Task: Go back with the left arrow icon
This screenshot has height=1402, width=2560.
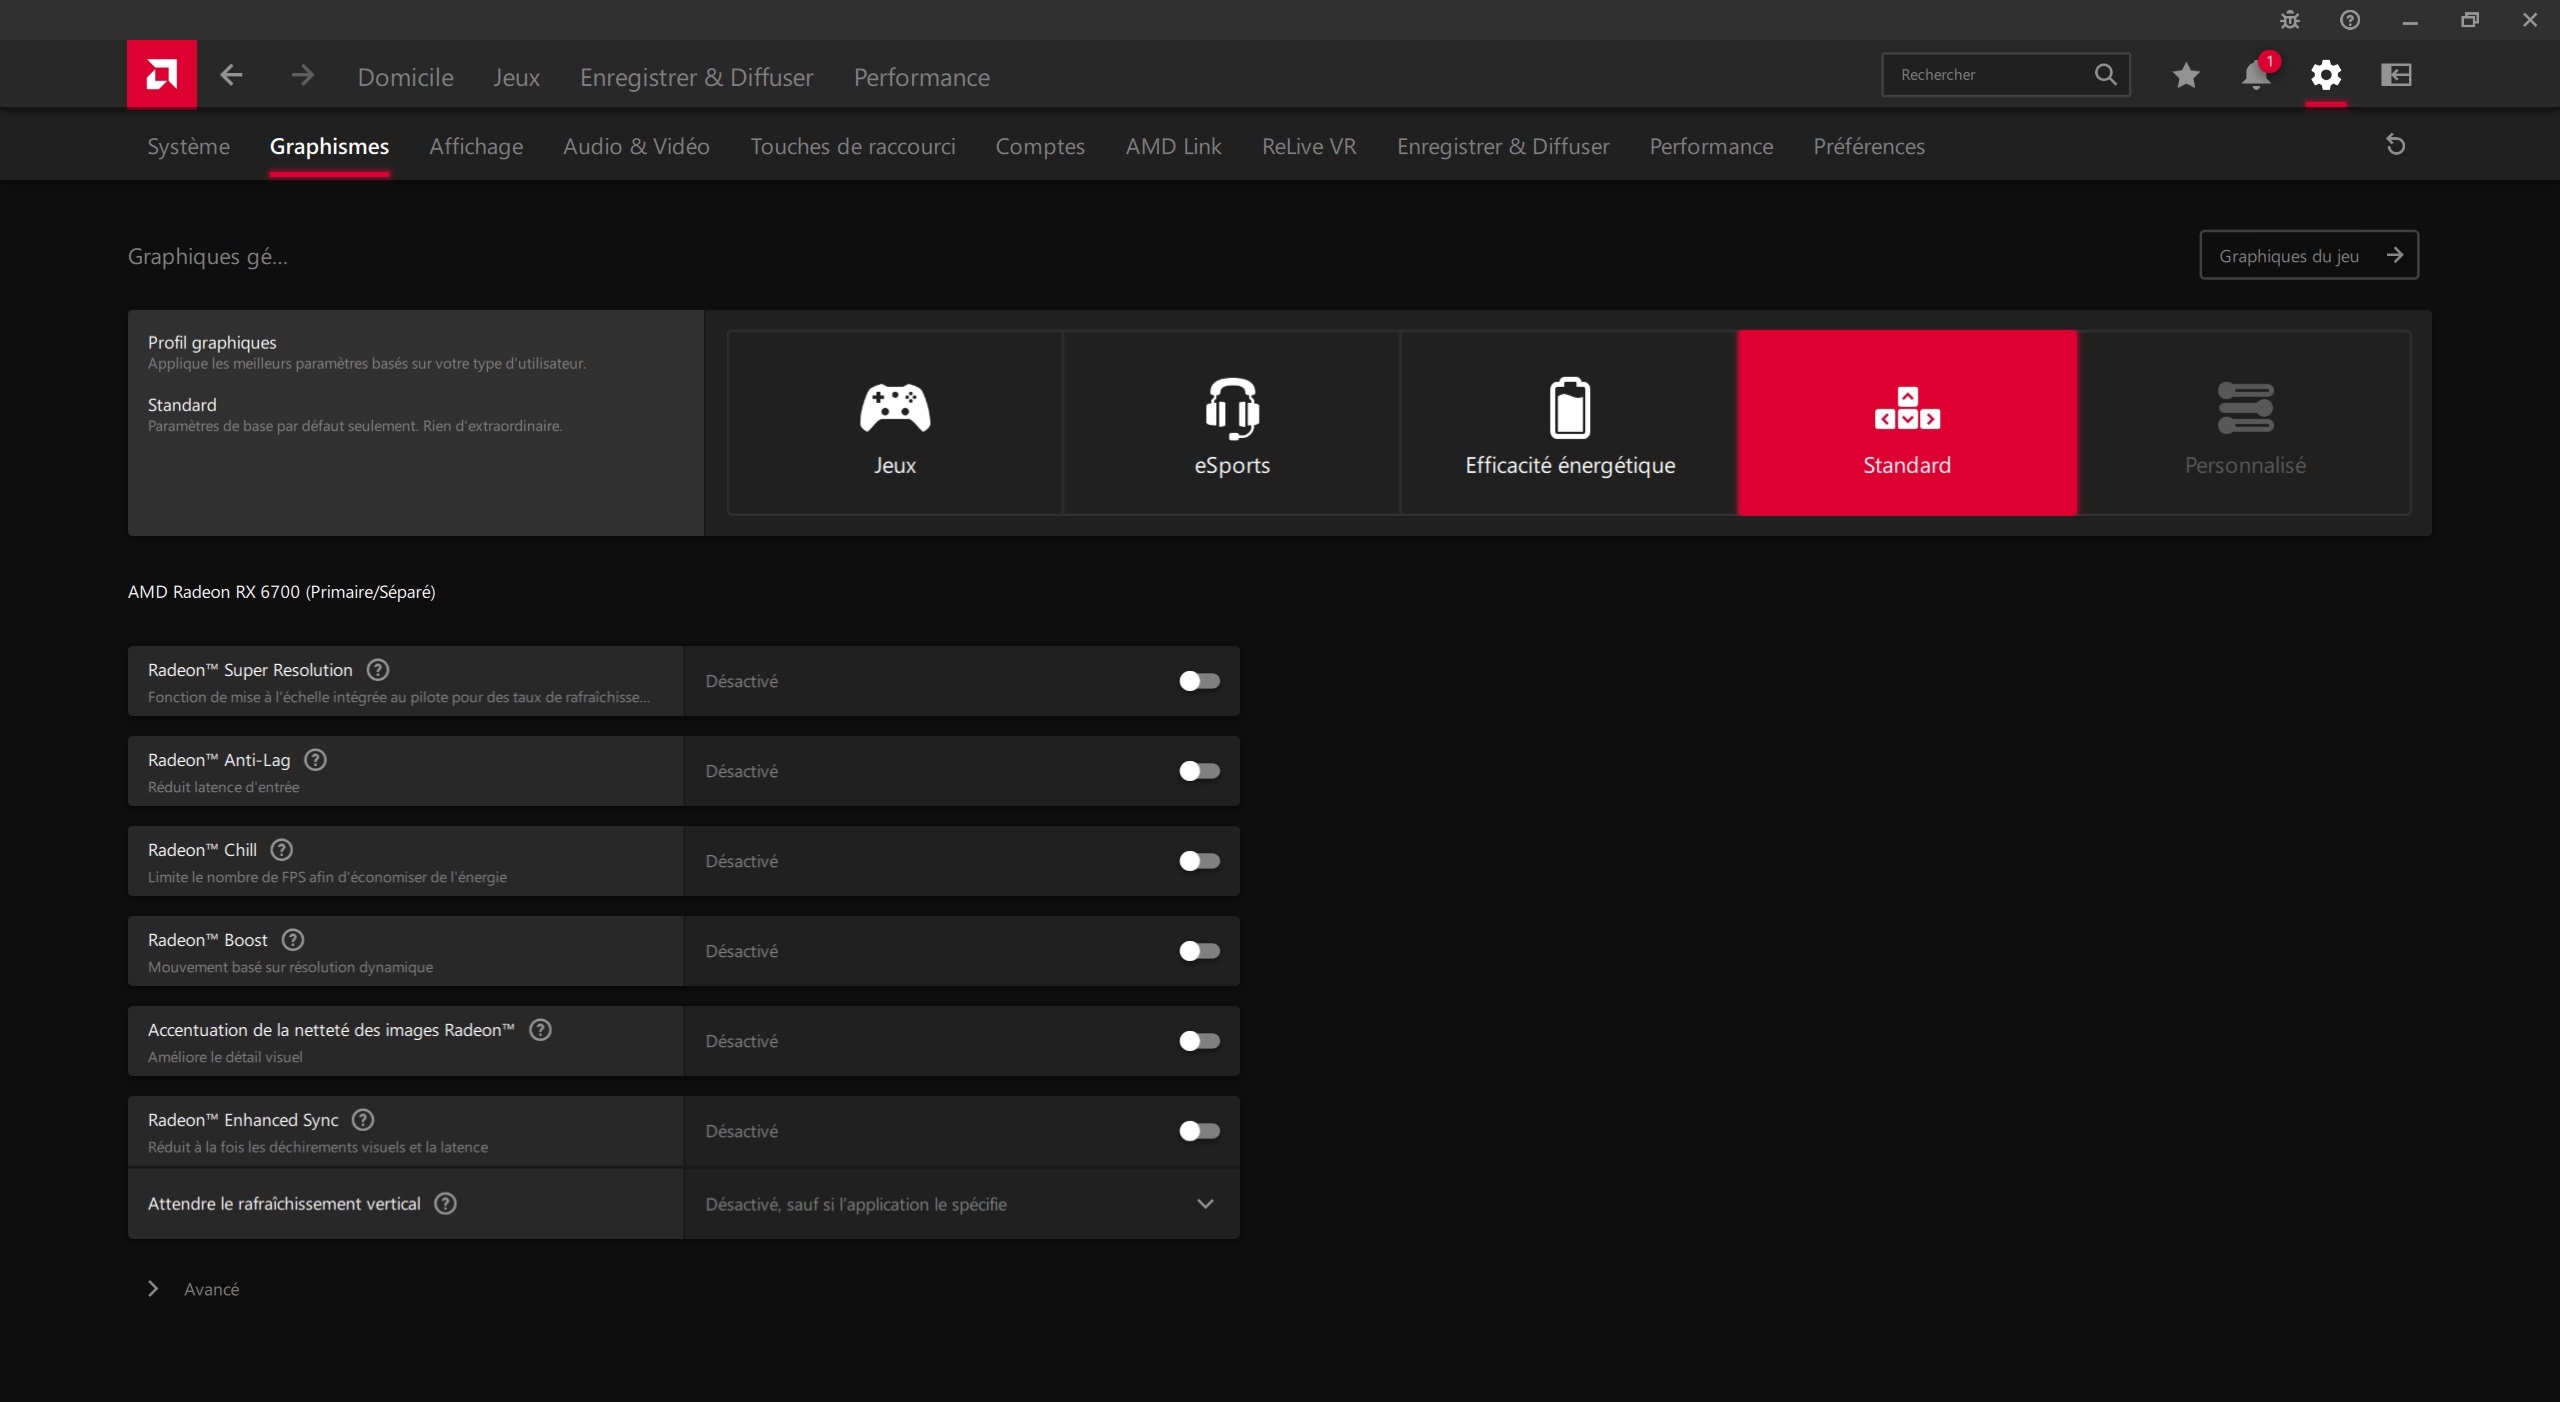Action: tap(231, 75)
